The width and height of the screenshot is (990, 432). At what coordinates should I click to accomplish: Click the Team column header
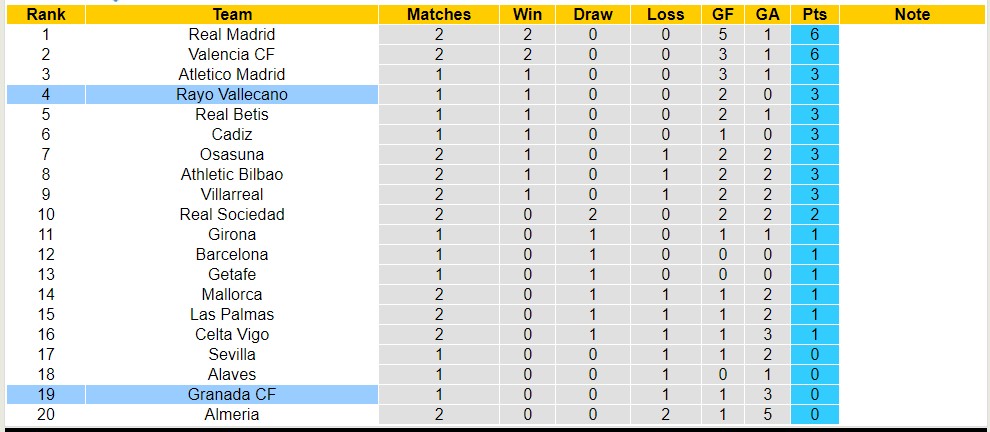[232, 14]
